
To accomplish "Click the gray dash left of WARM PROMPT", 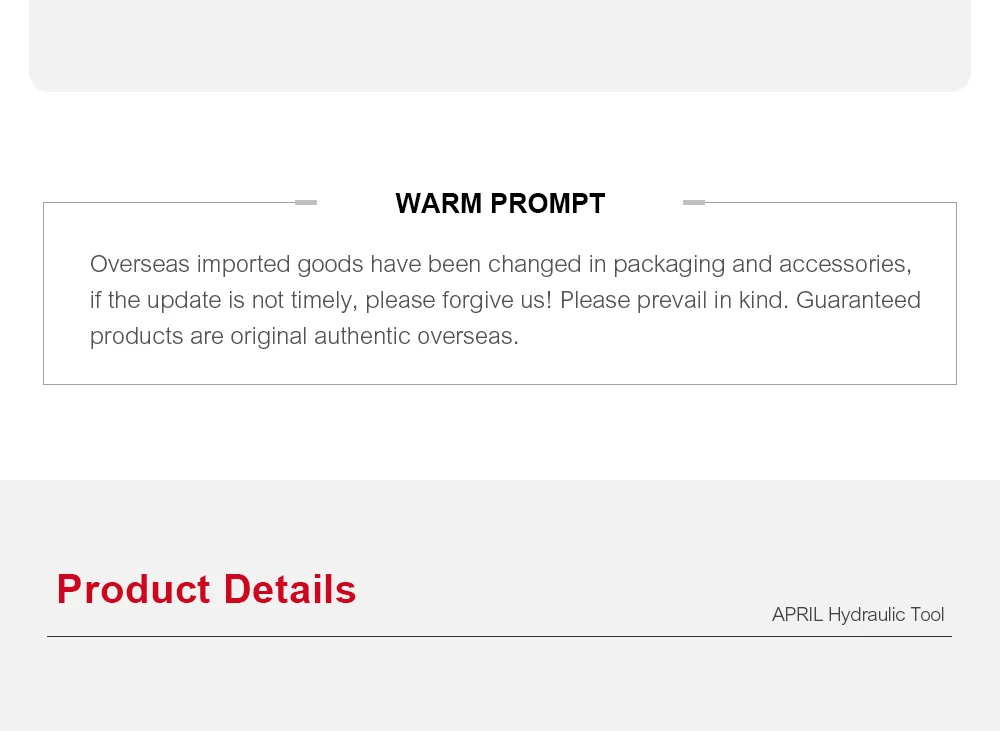I will [x=306, y=202].
